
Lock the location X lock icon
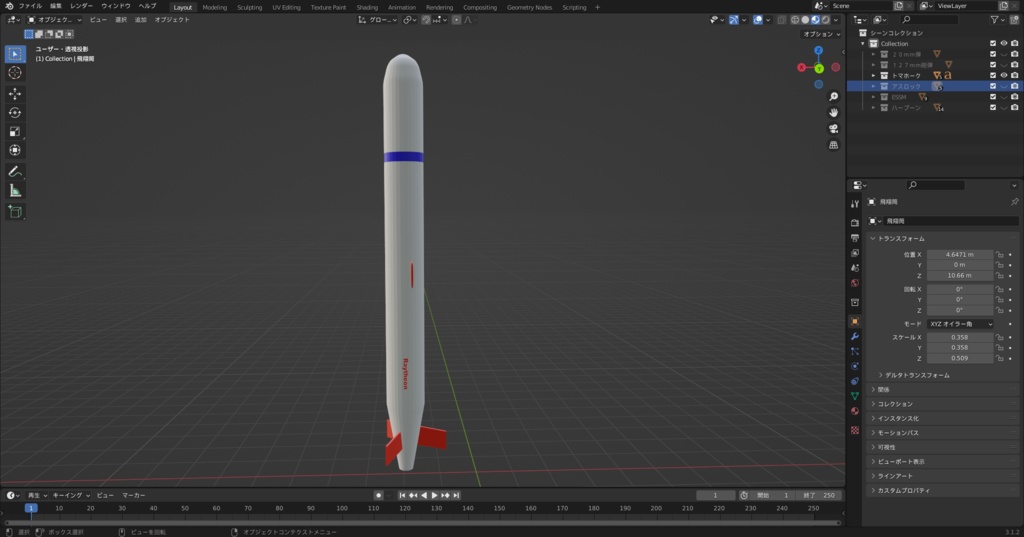click(1000, 255)
